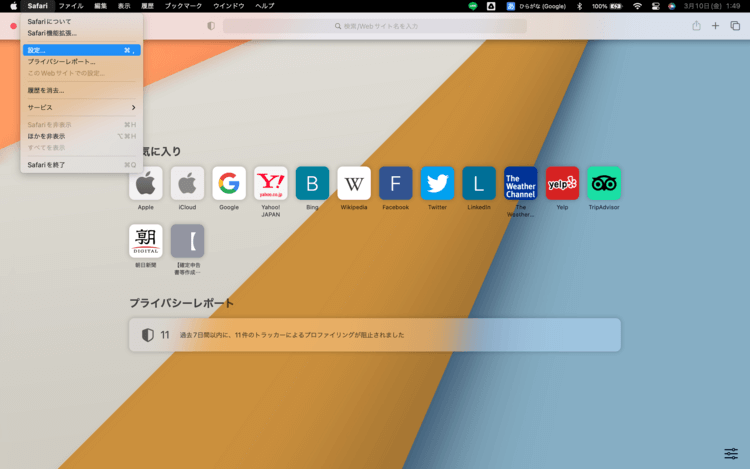Screen dimensions: 750x469
Task: Switch the ひらがな (Google) input source
Action: pyautogui.click(x=536, y=6)
